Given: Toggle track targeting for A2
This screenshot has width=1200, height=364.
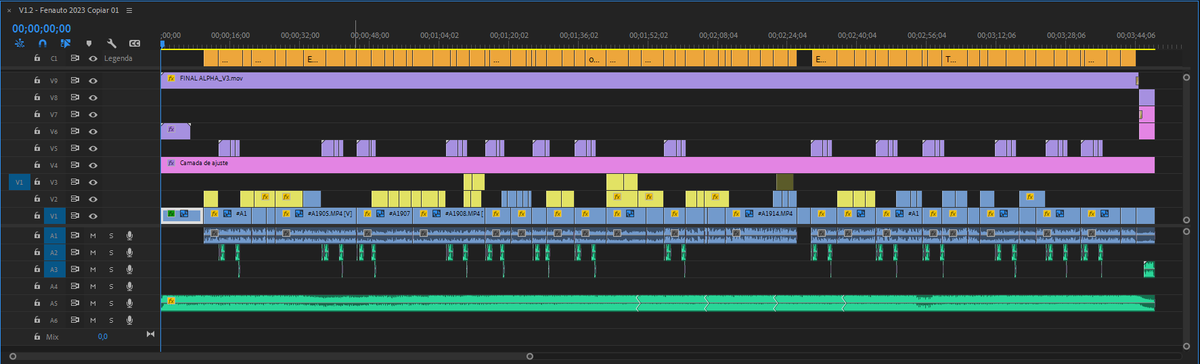Looking at the screenshot, I should tap(54, 252).
